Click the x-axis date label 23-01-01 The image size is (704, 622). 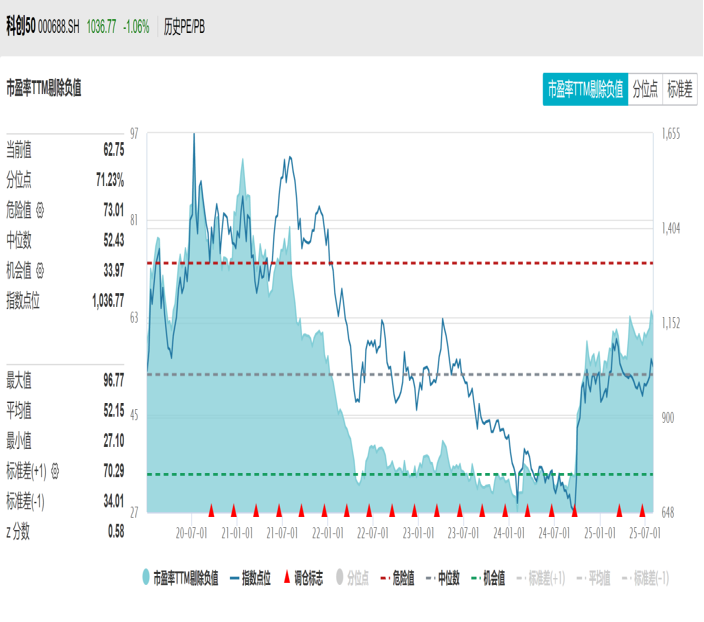tap(418, 533)
